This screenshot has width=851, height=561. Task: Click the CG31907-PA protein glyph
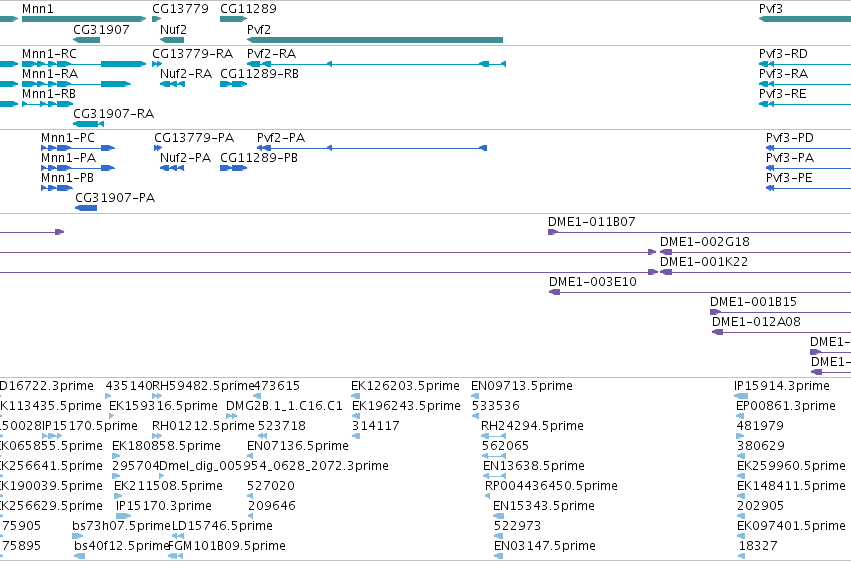tap(86, 208)
